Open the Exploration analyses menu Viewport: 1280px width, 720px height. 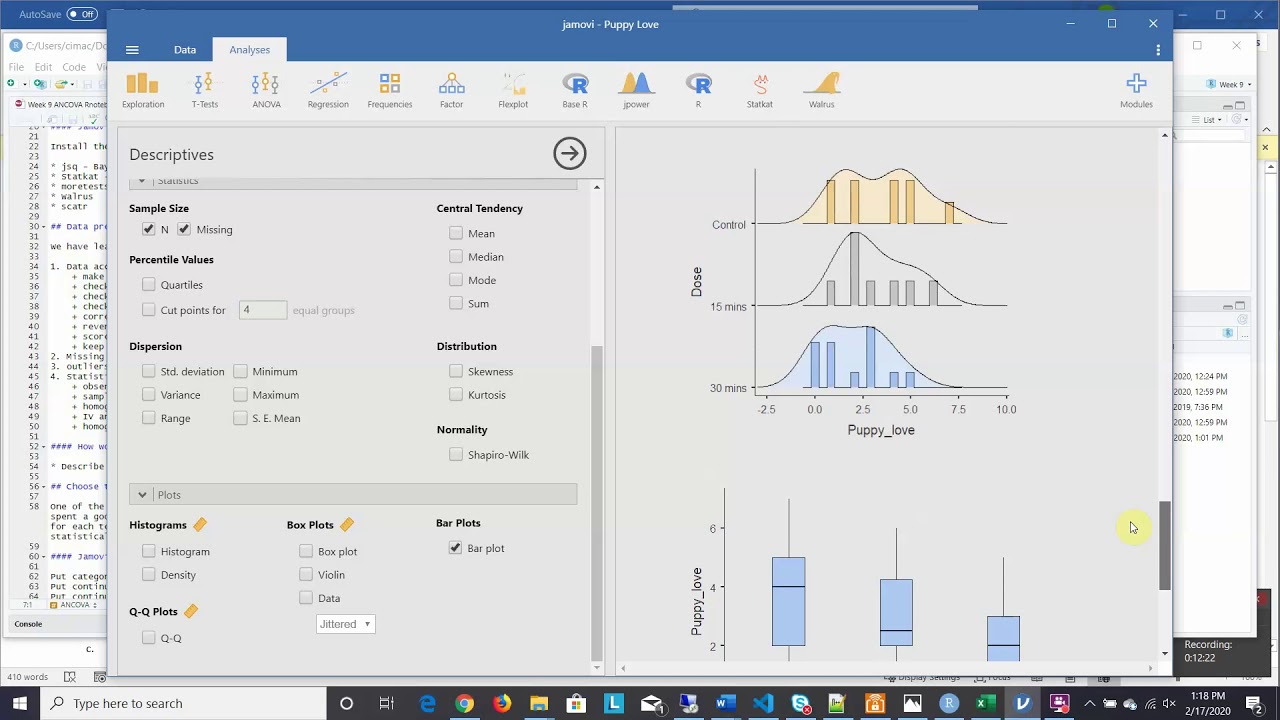[143, 90]
